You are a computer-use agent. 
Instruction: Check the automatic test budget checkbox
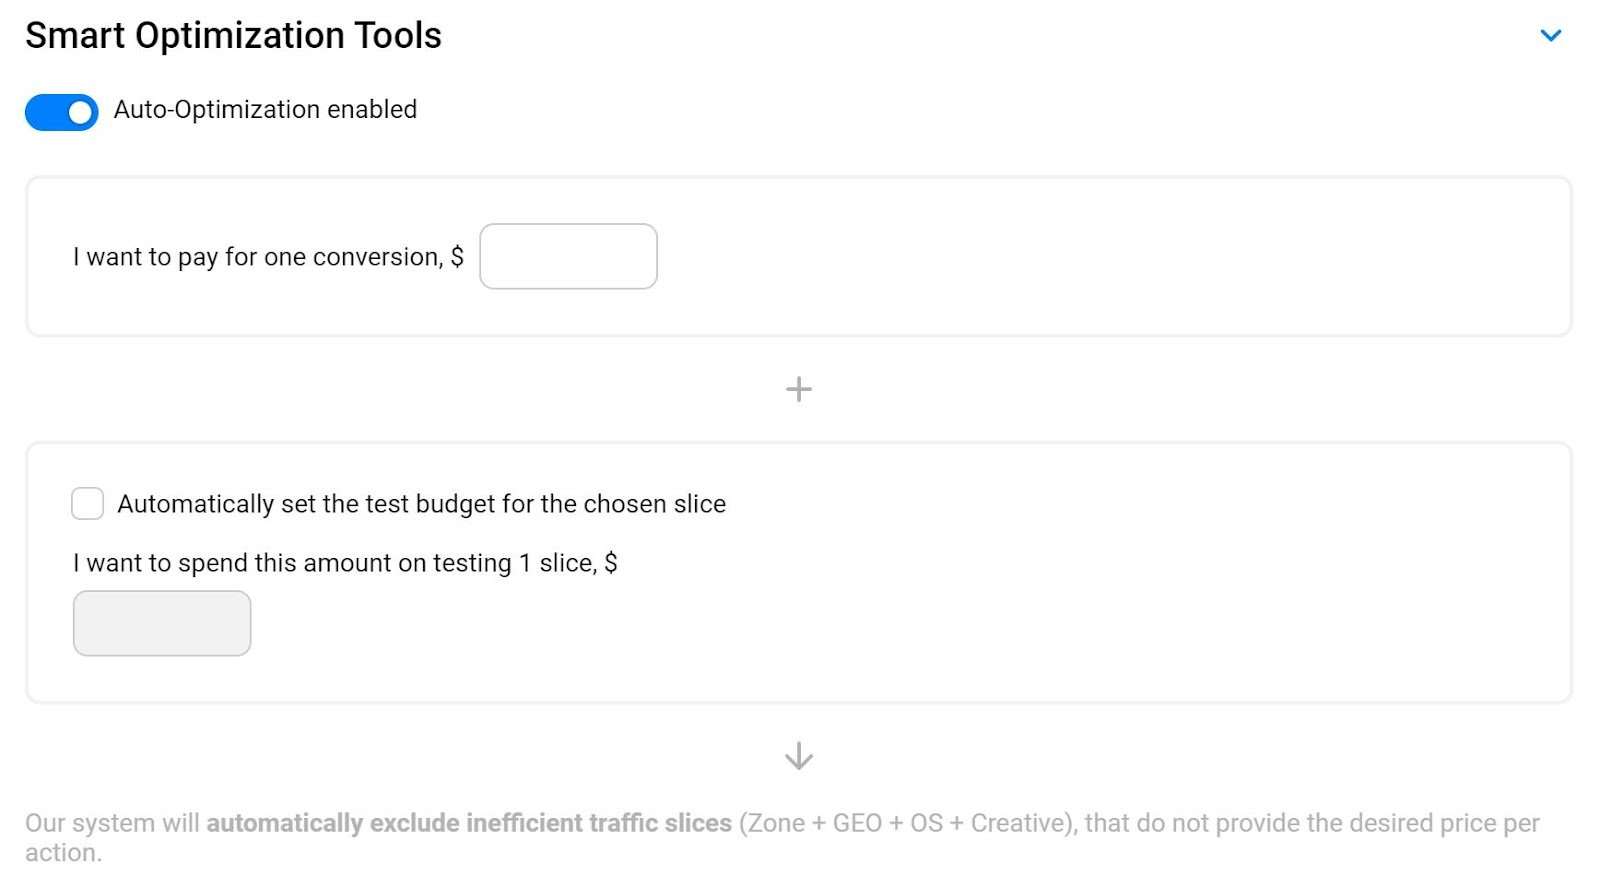point(88,504)
